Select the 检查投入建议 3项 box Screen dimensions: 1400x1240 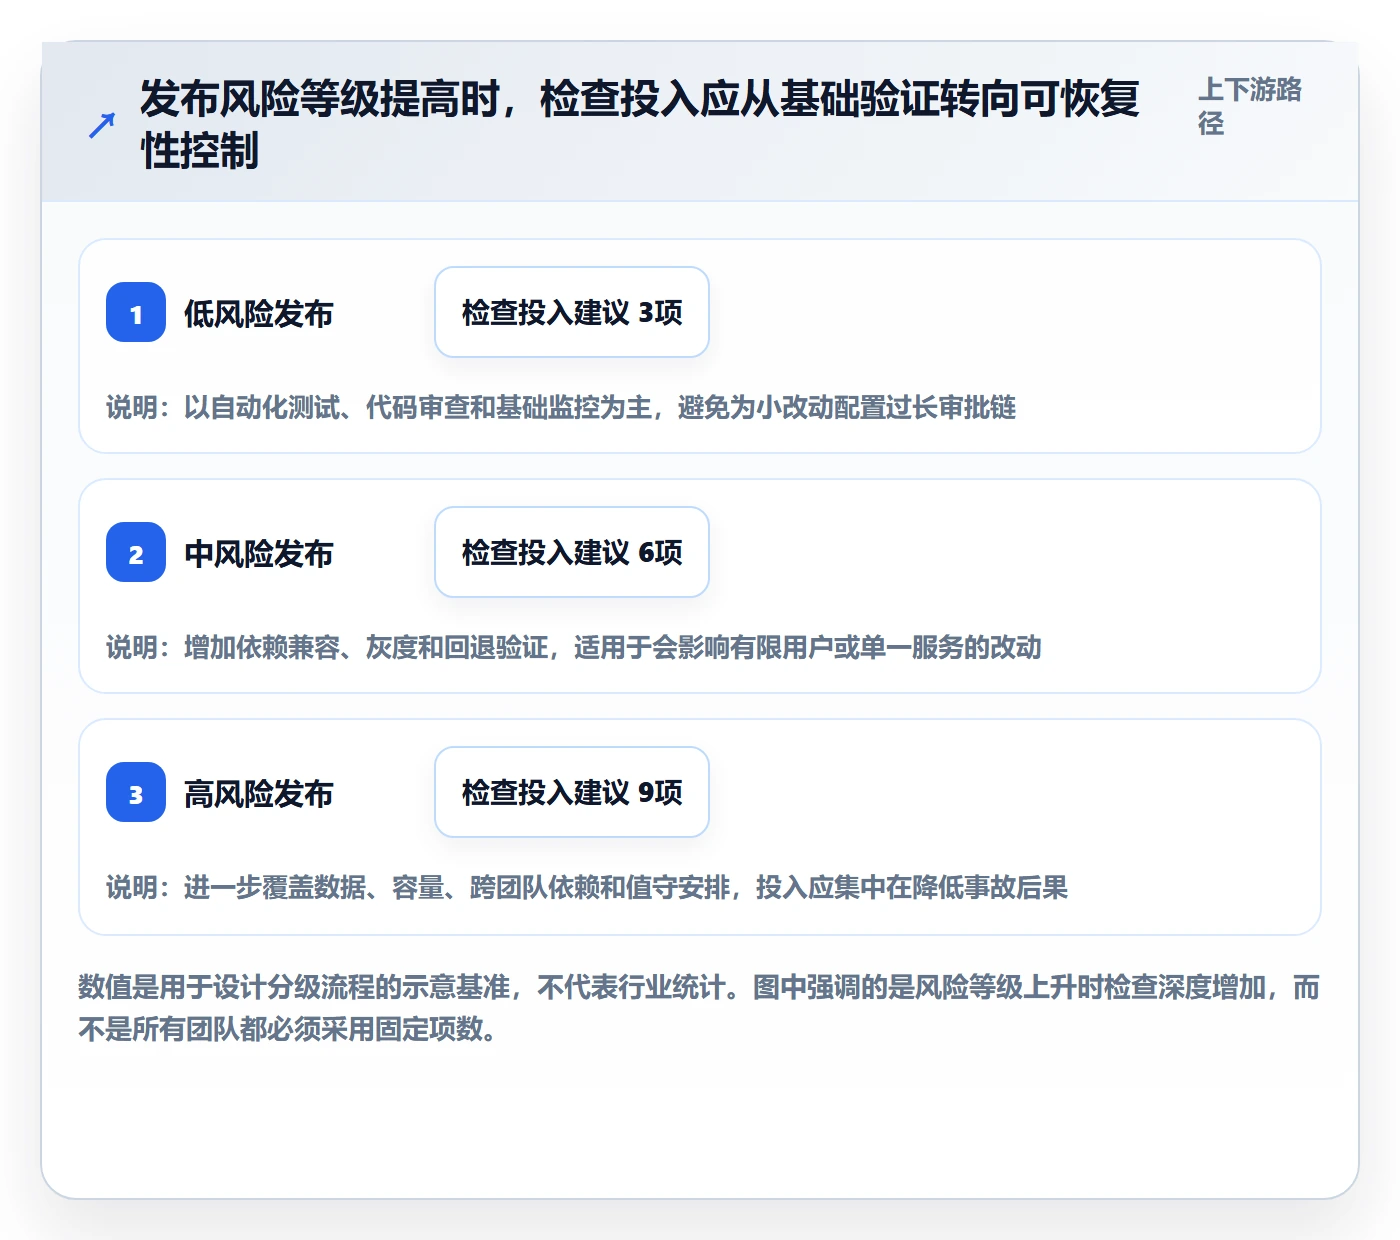pos(572,312)
